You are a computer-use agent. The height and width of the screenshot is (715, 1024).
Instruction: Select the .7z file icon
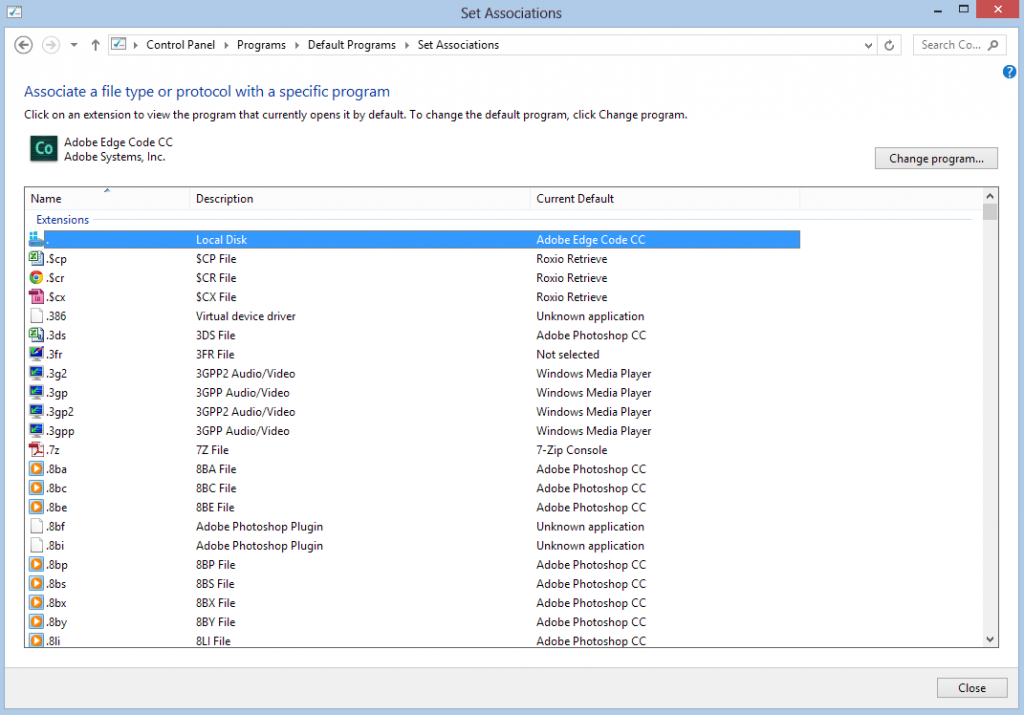pos(36,450)
